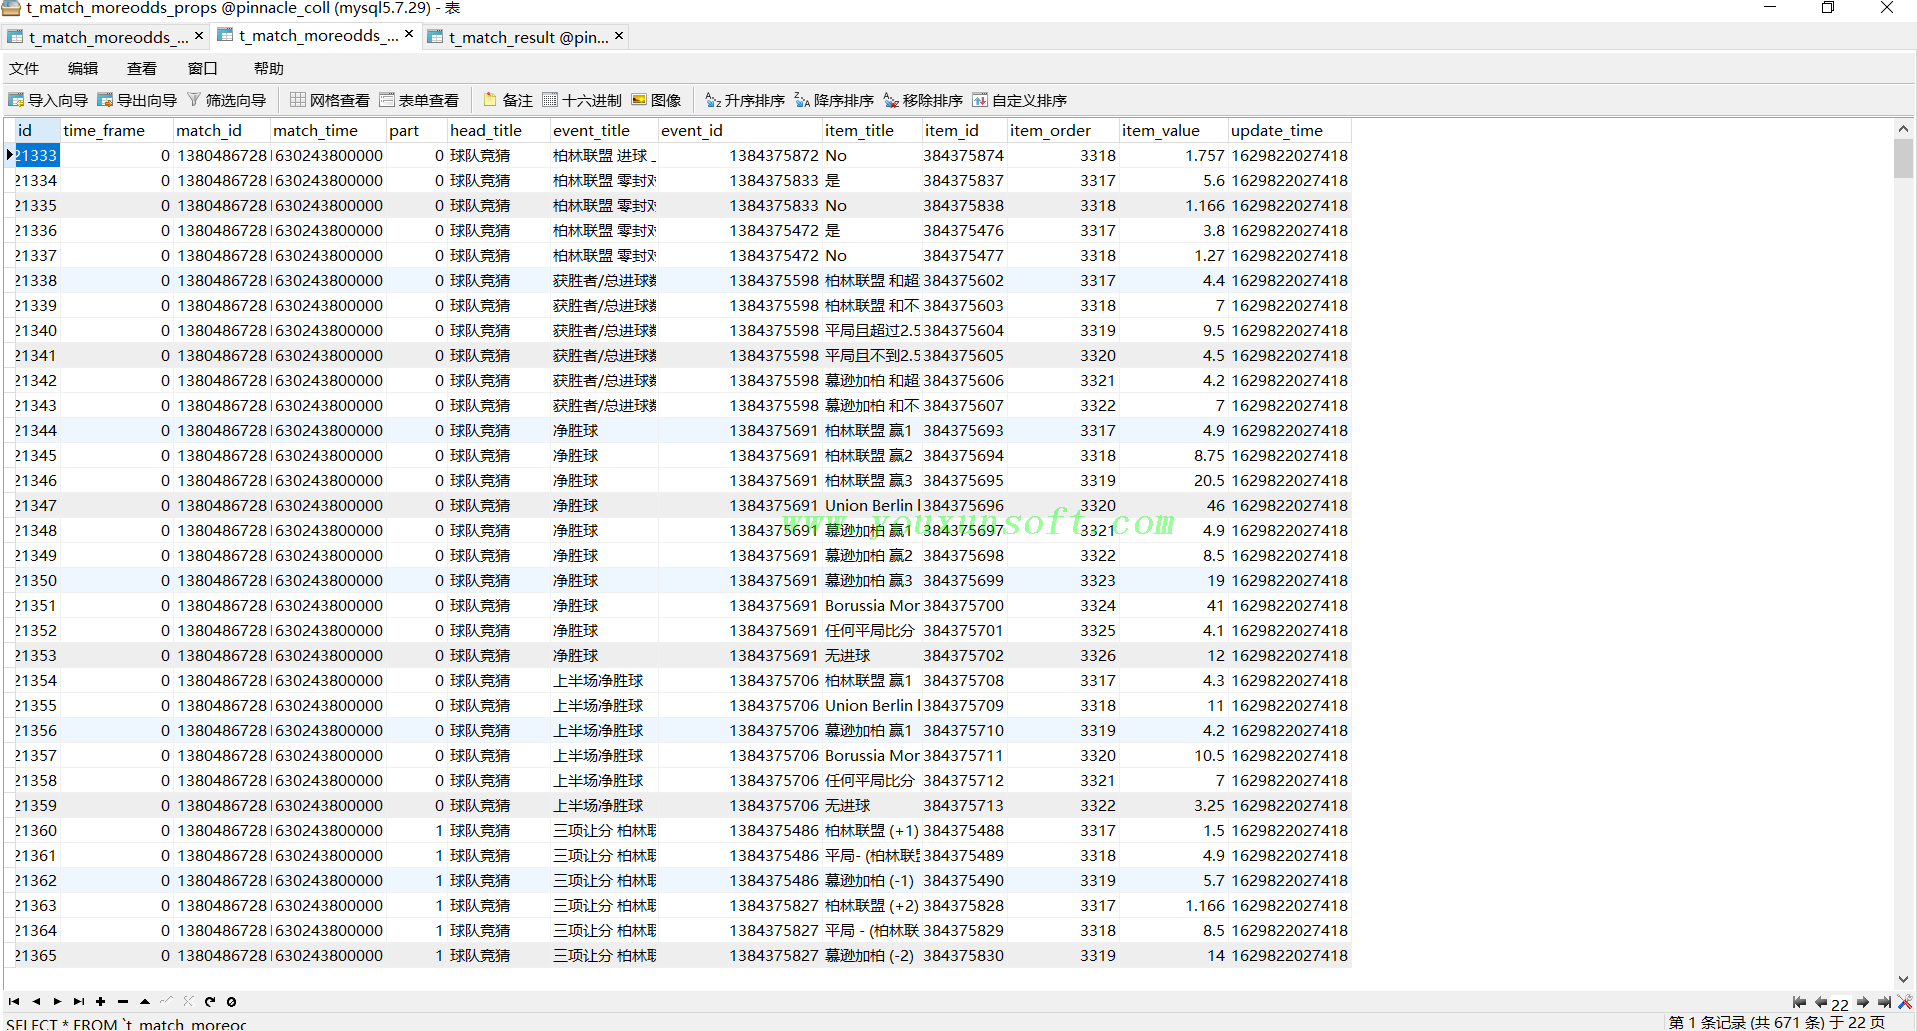The image size is (1917, 1031).
Task: Jump to first page arrow
Action: [1799, 1002]
